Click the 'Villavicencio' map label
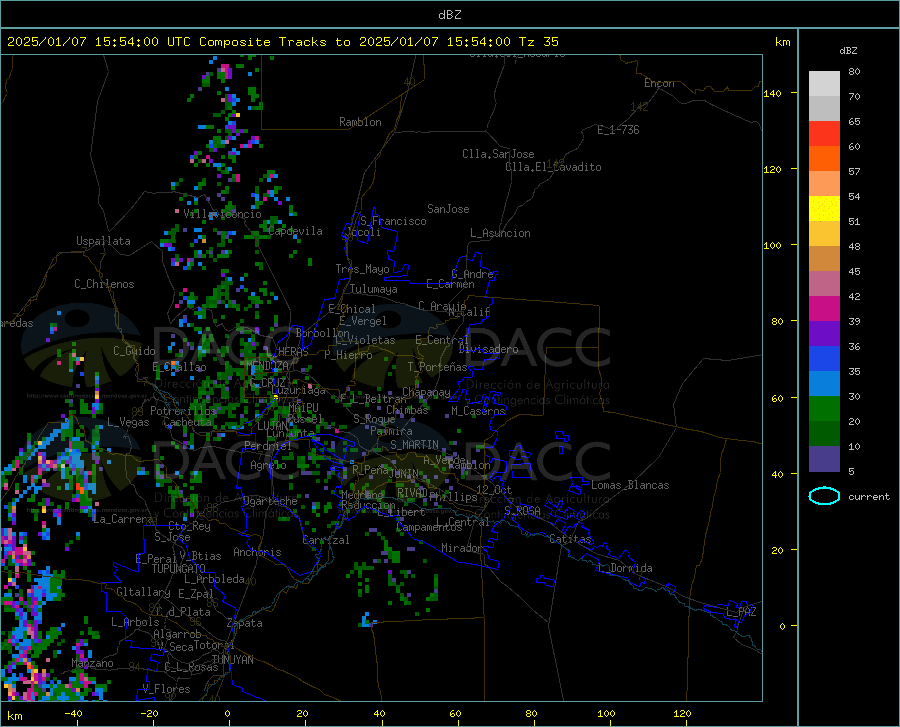 pyautogui.click(x=222, y=214)
